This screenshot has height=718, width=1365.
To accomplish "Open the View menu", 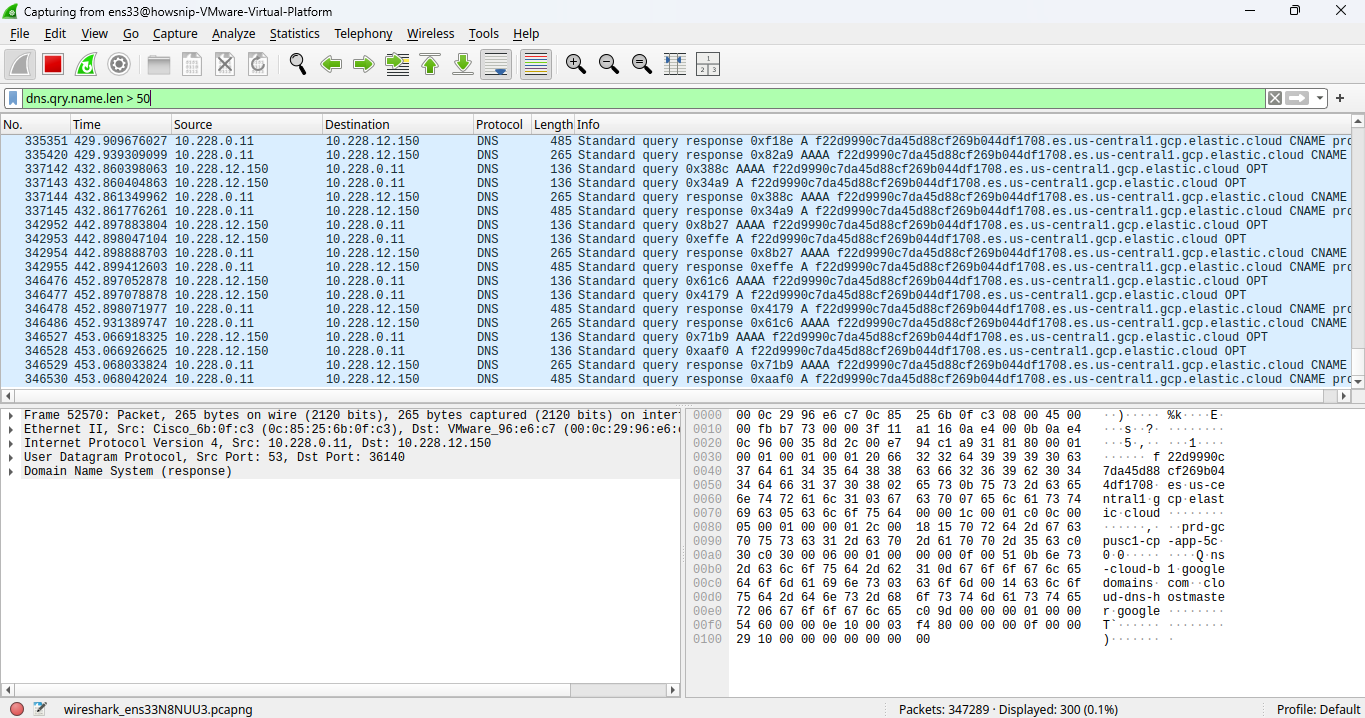I will pos(95,33).
